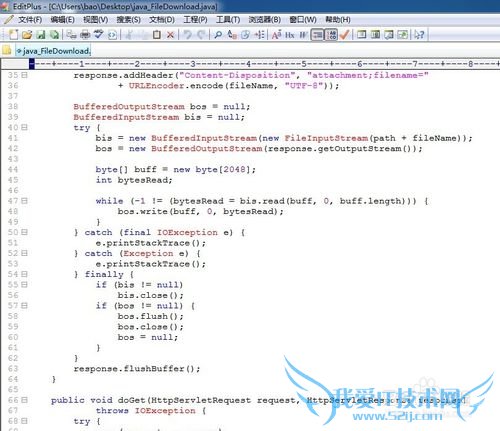
Task: Select the java_FileDownload document tab
Action: click(x=53, y=51)
